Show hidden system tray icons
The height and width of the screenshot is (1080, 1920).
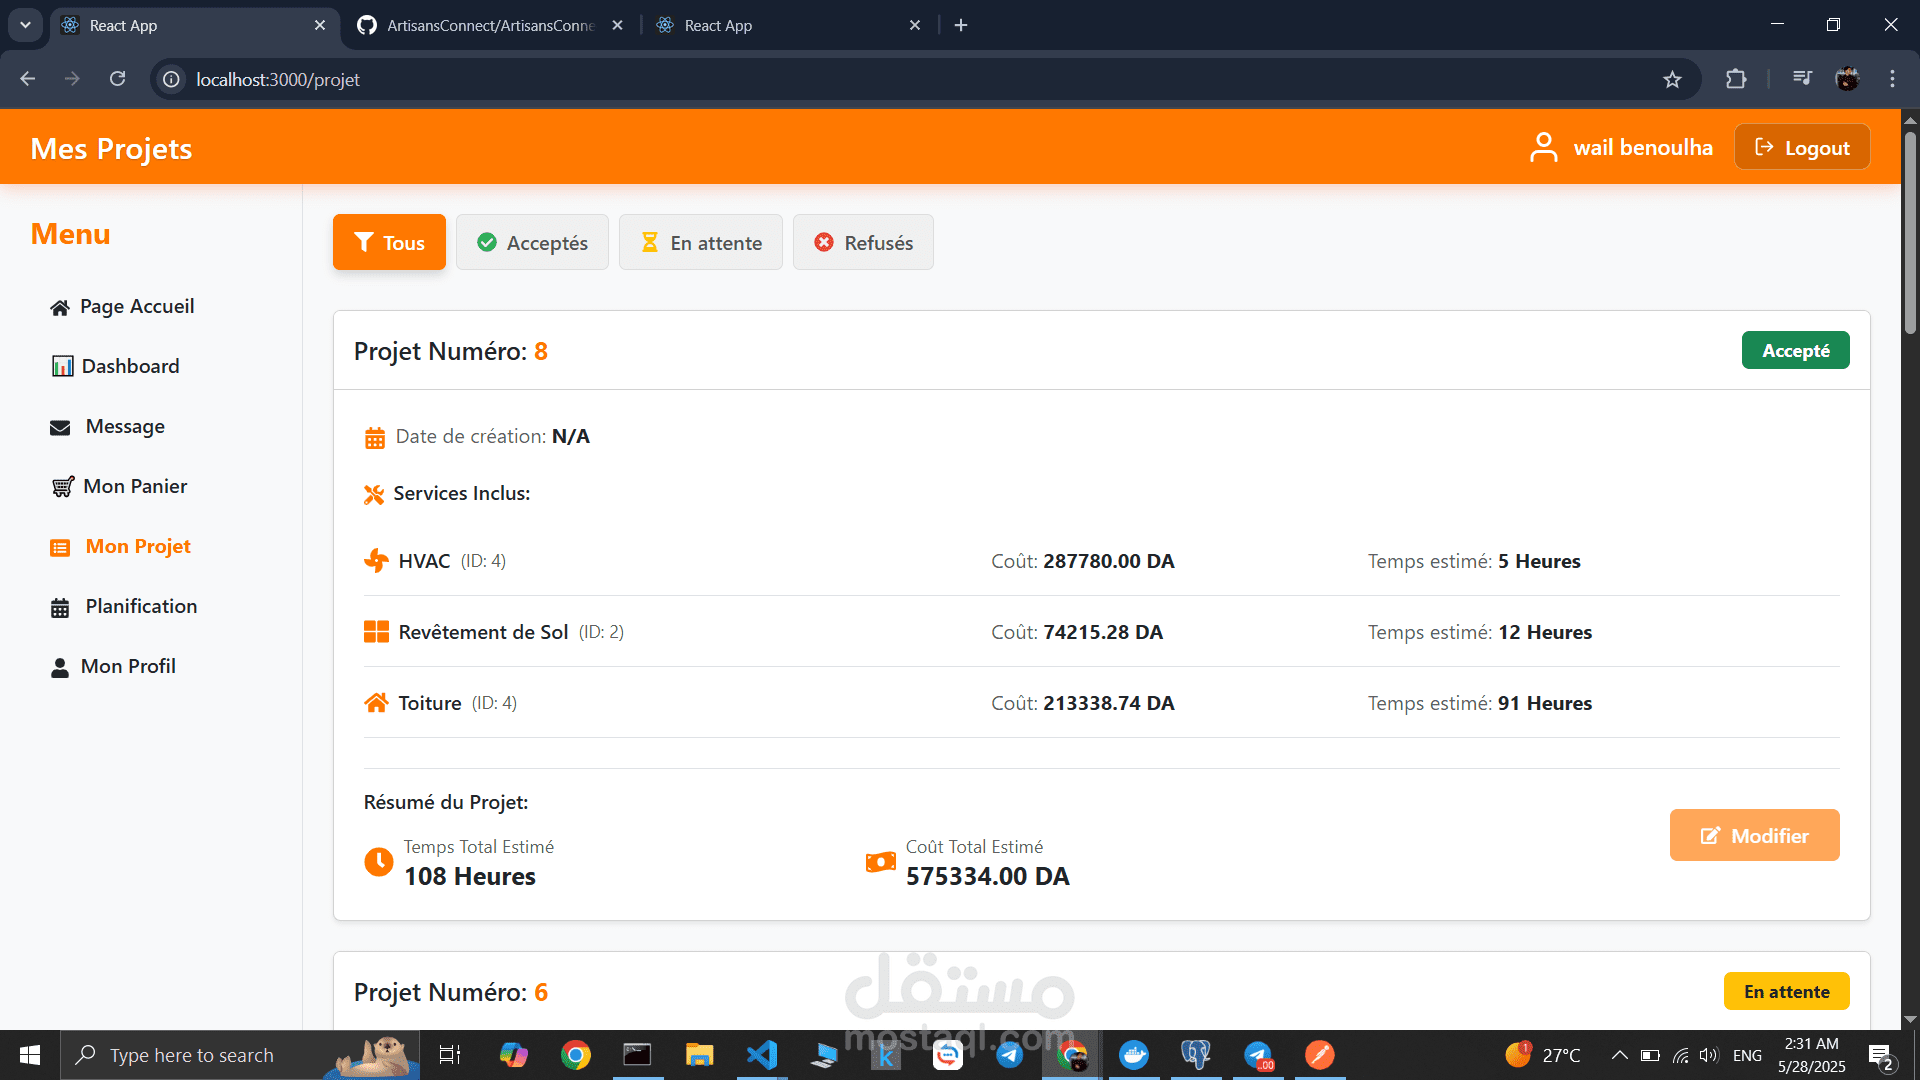[x=1619, y=1056]
